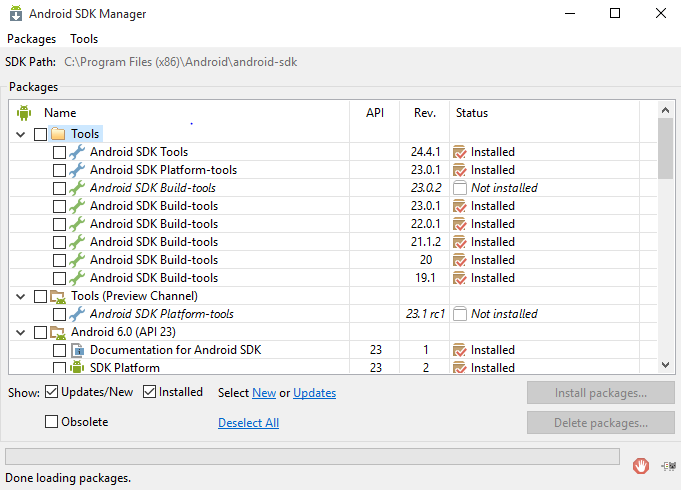Check the Documentation for Android SDK checkbox
This screenshot has width=681, height=490.
click(59, 351)
